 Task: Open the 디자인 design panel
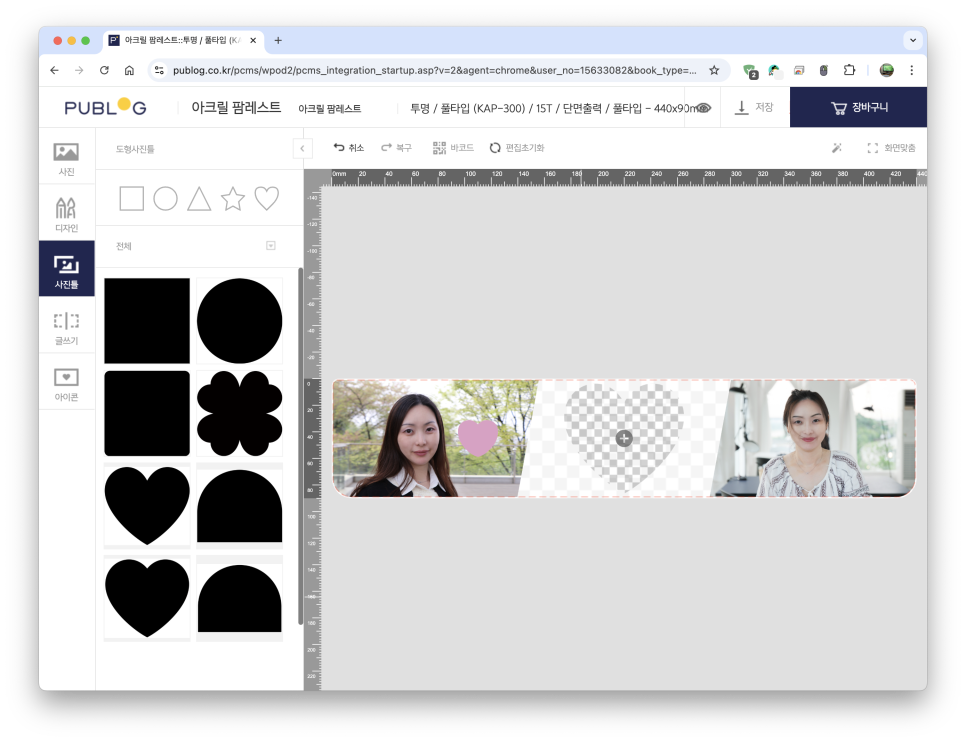click(67, 214)
